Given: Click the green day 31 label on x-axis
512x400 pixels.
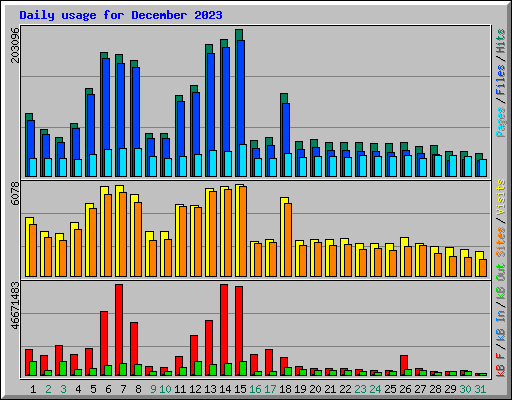Looking at the screenshot, I should tap(480, 389).
